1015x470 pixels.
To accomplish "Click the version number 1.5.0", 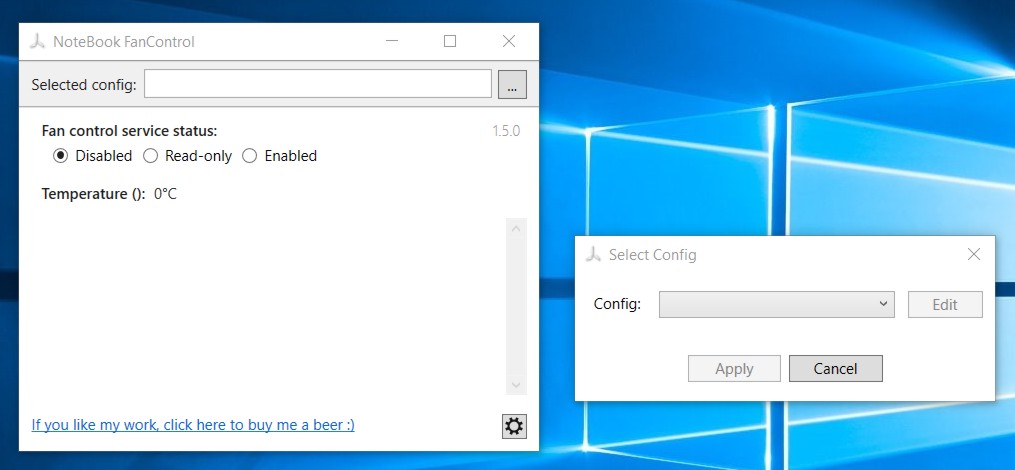I will tap(506, 131).
